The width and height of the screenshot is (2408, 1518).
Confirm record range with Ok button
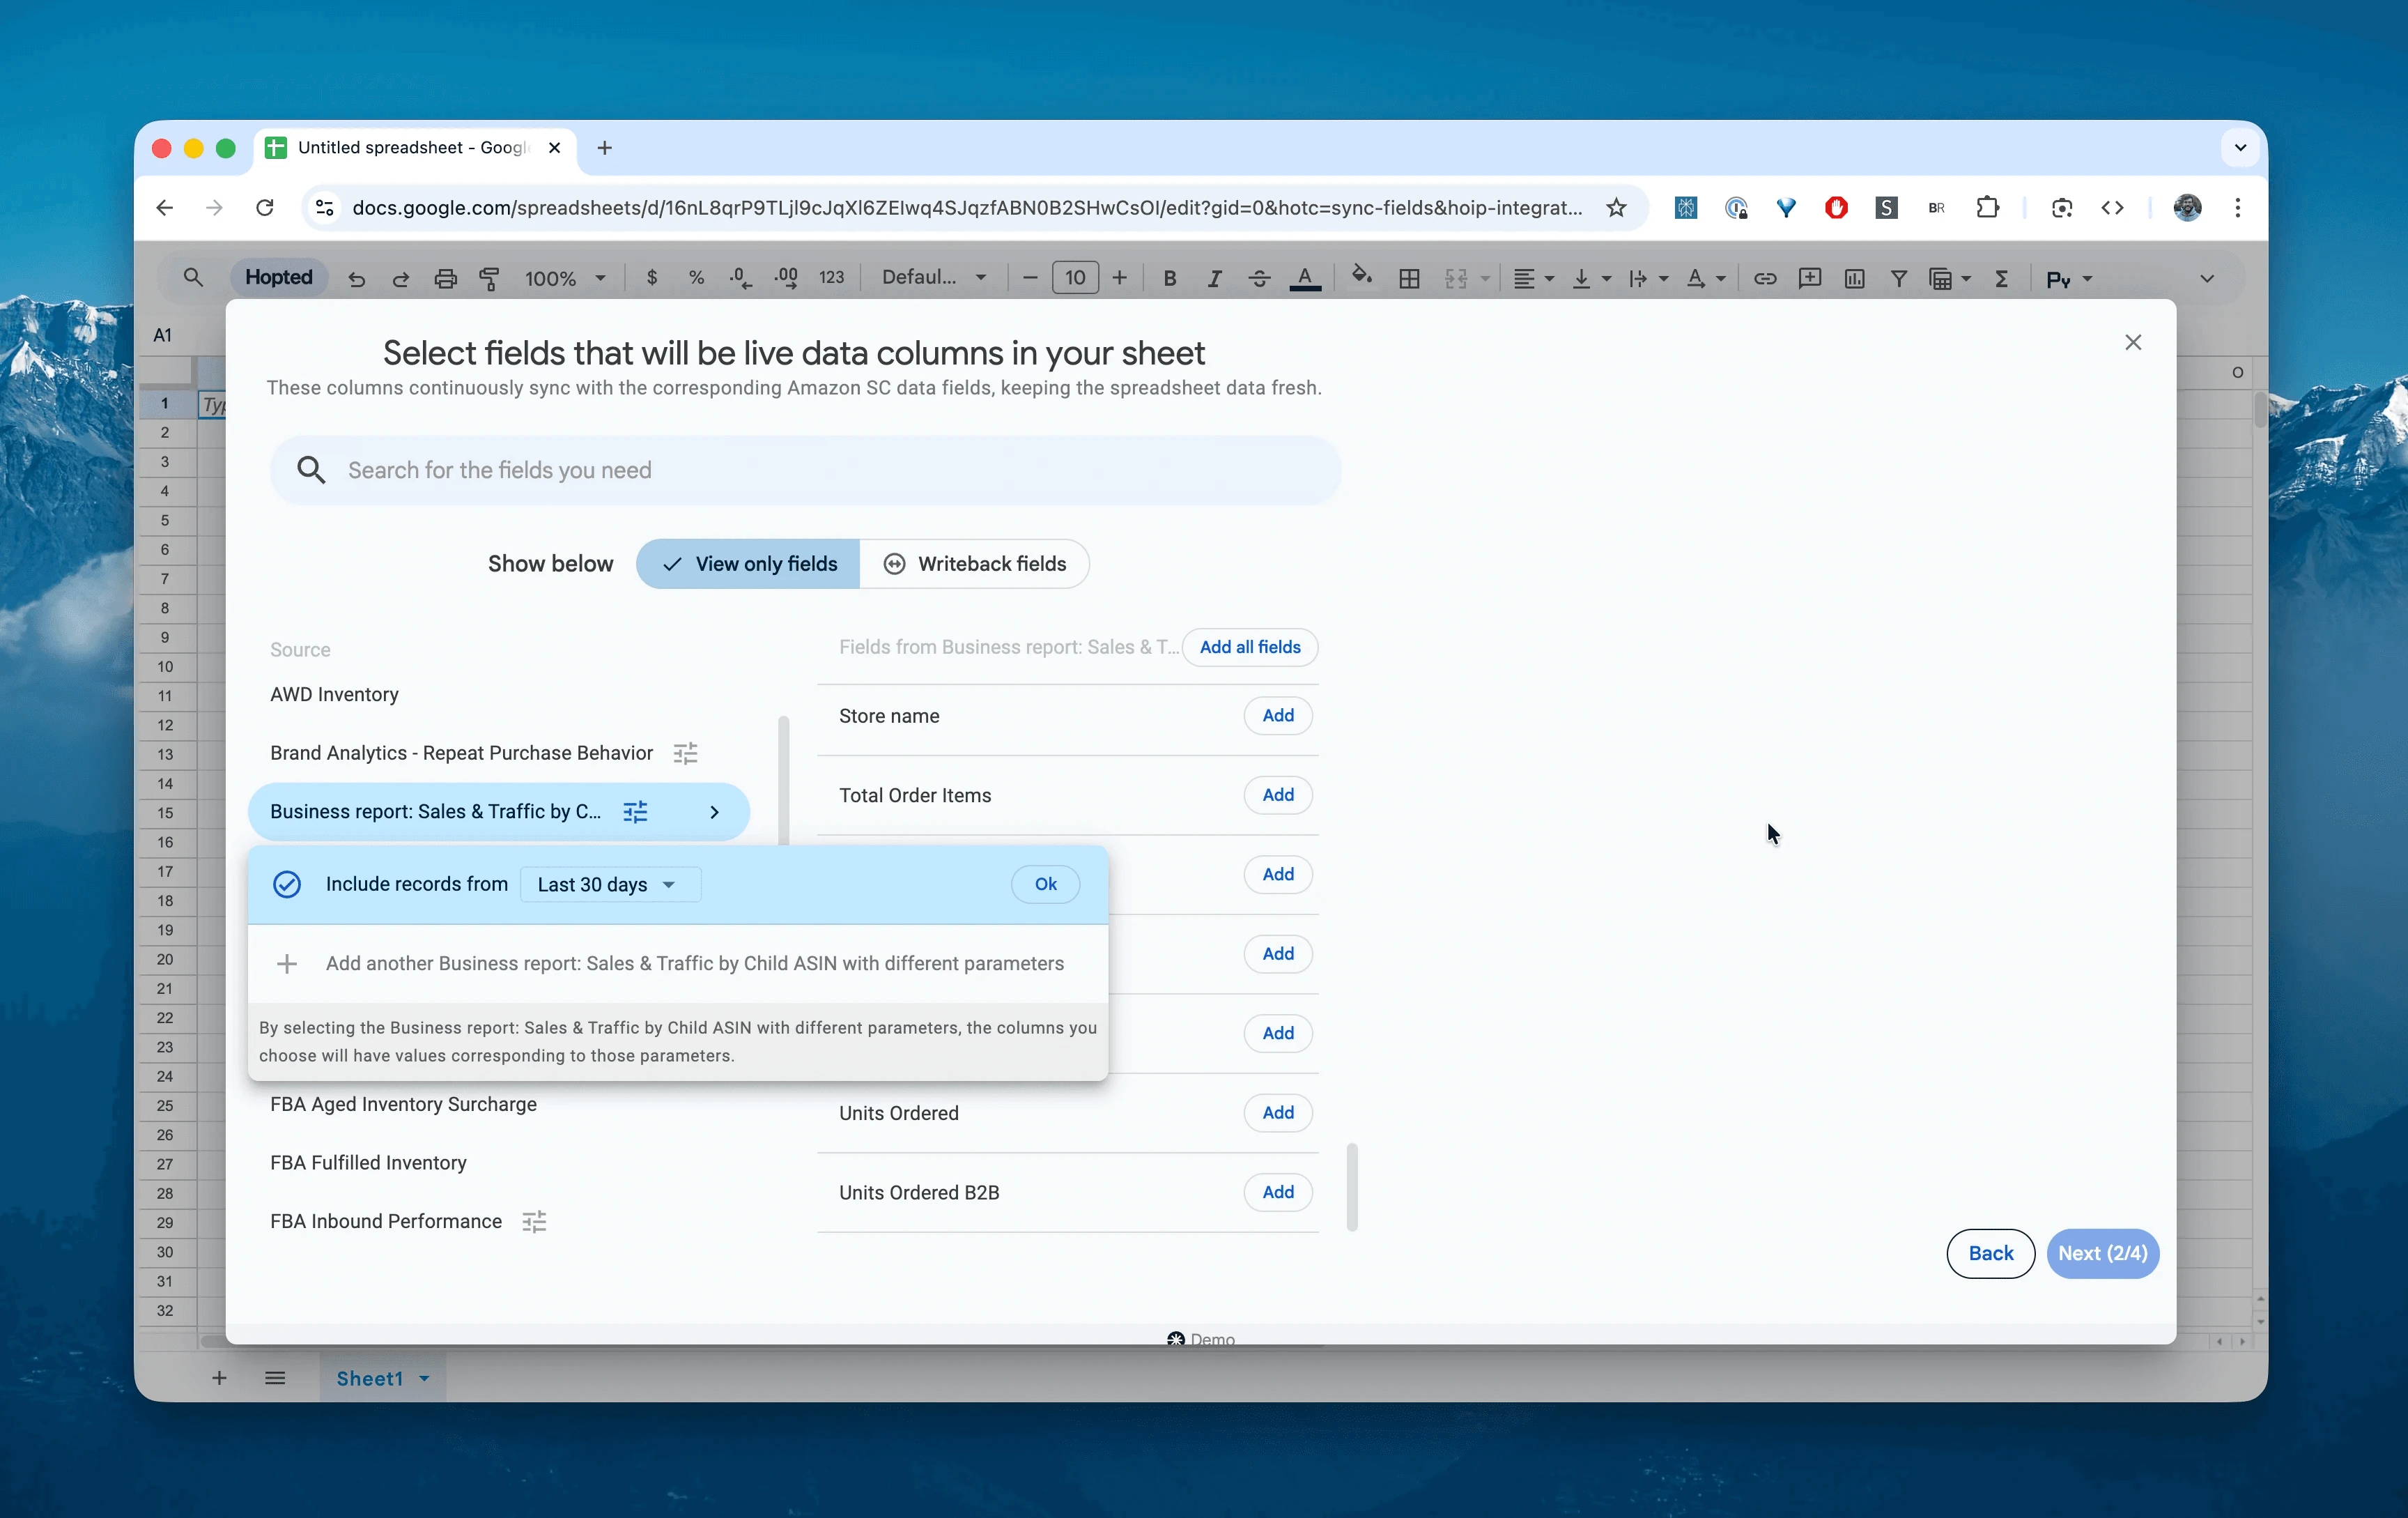1045,884
